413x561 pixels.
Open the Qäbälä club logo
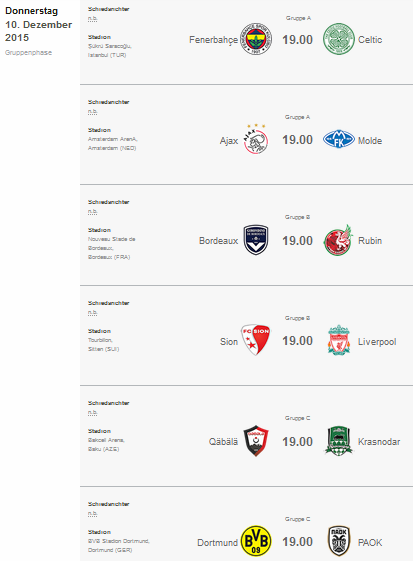pos(256,441)
